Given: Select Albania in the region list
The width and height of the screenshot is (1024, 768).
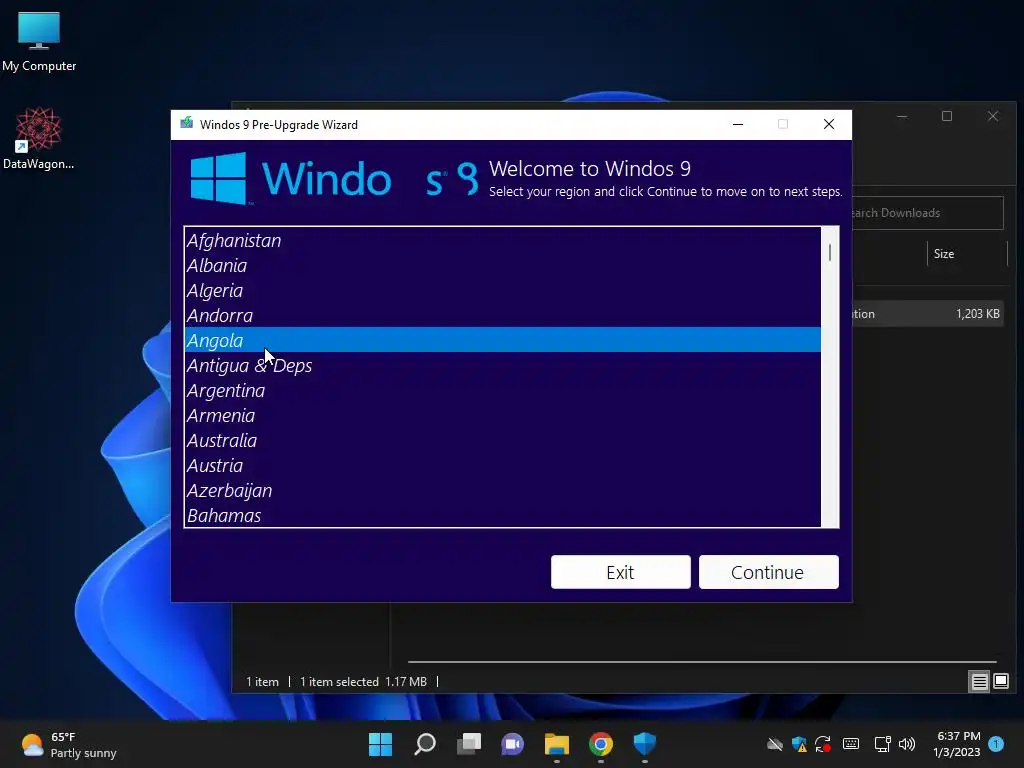Looking at the screenshot, I should click(x=502, y=265).
